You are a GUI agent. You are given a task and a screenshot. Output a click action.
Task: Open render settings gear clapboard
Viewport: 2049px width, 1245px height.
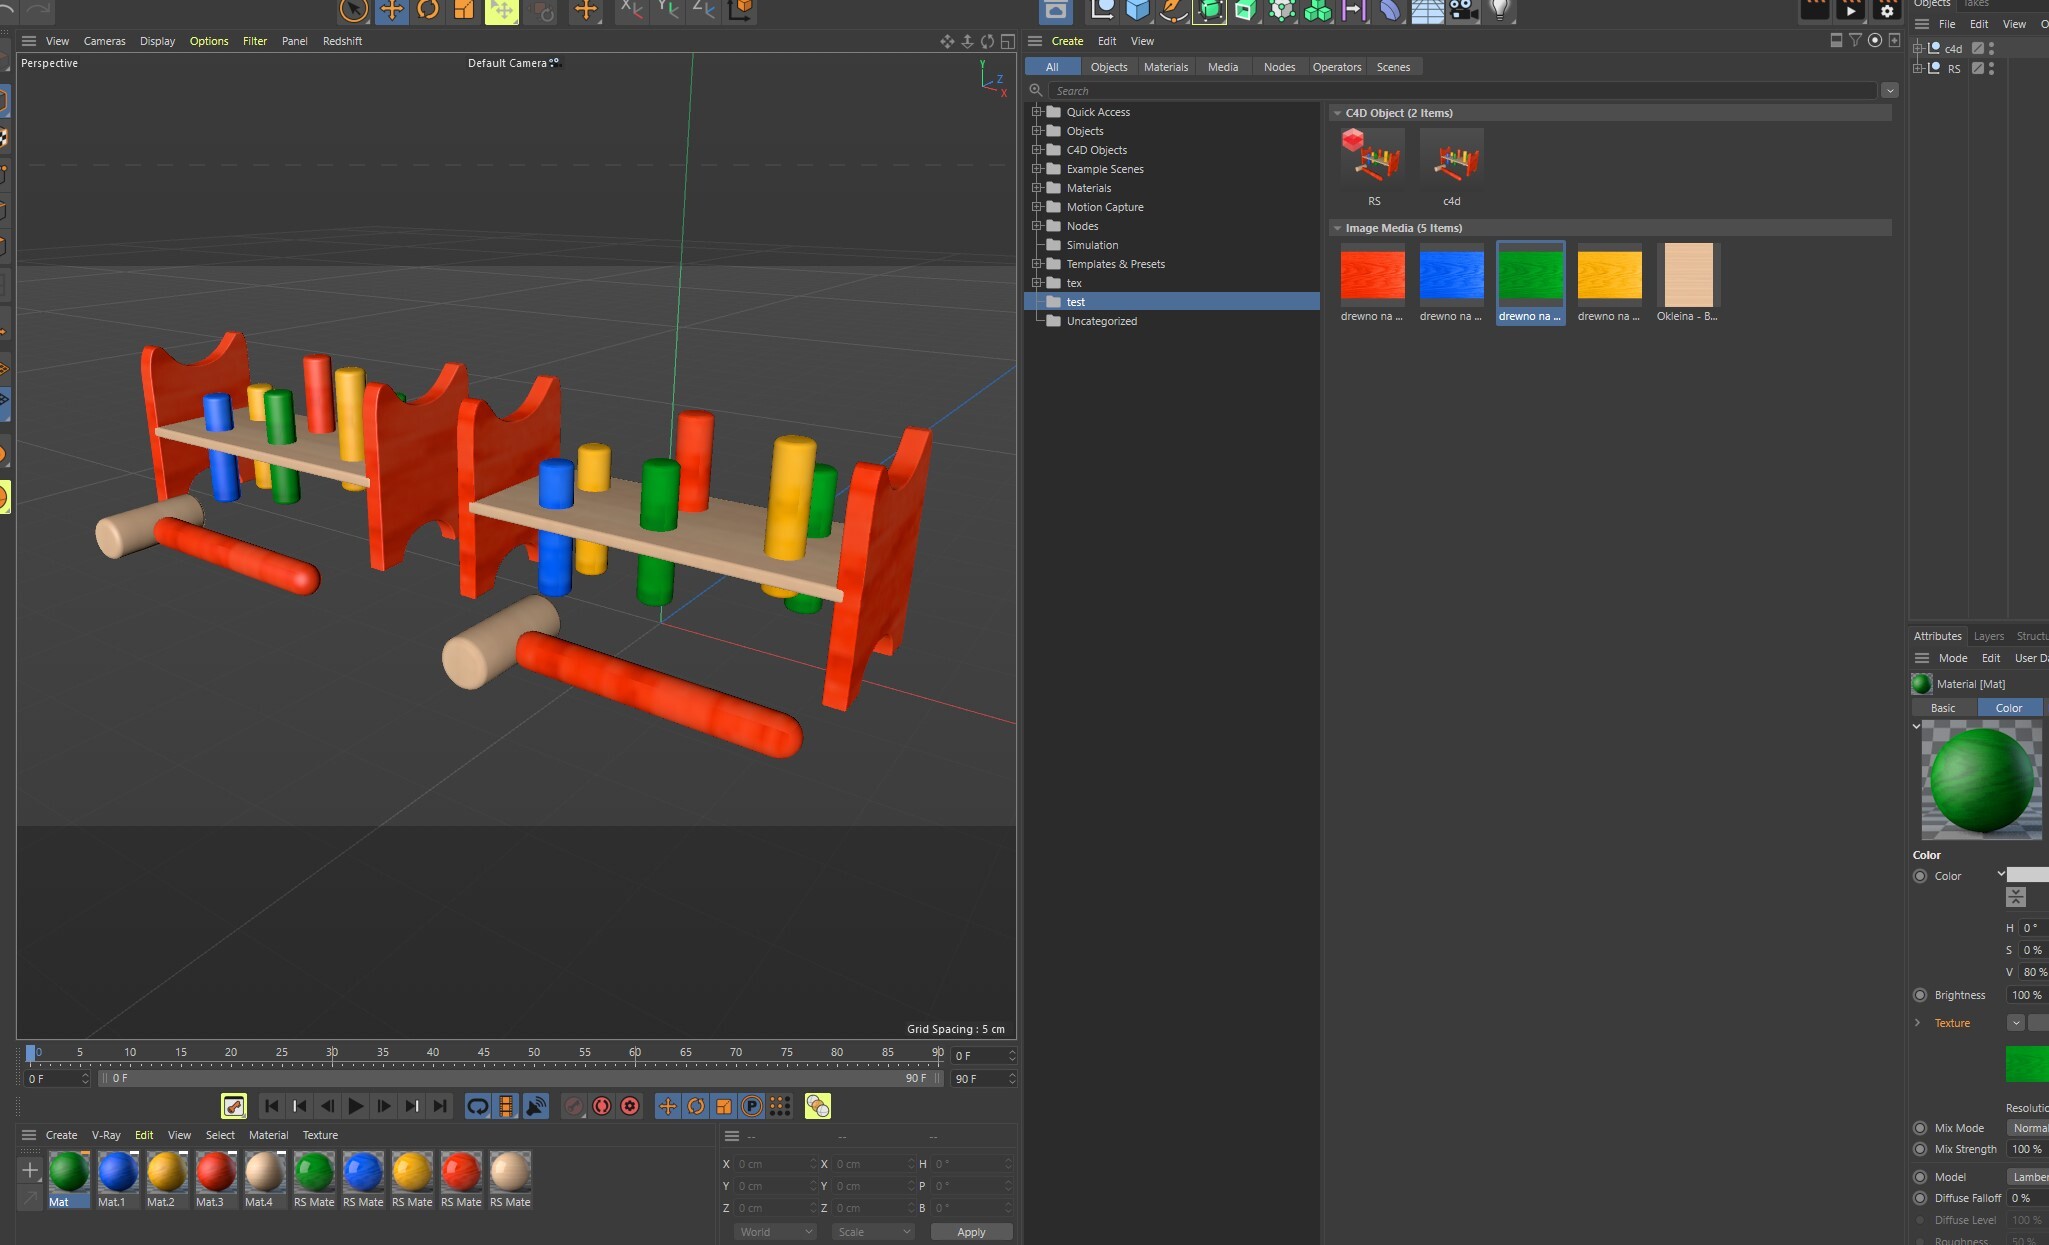[x=1887, y=10]
